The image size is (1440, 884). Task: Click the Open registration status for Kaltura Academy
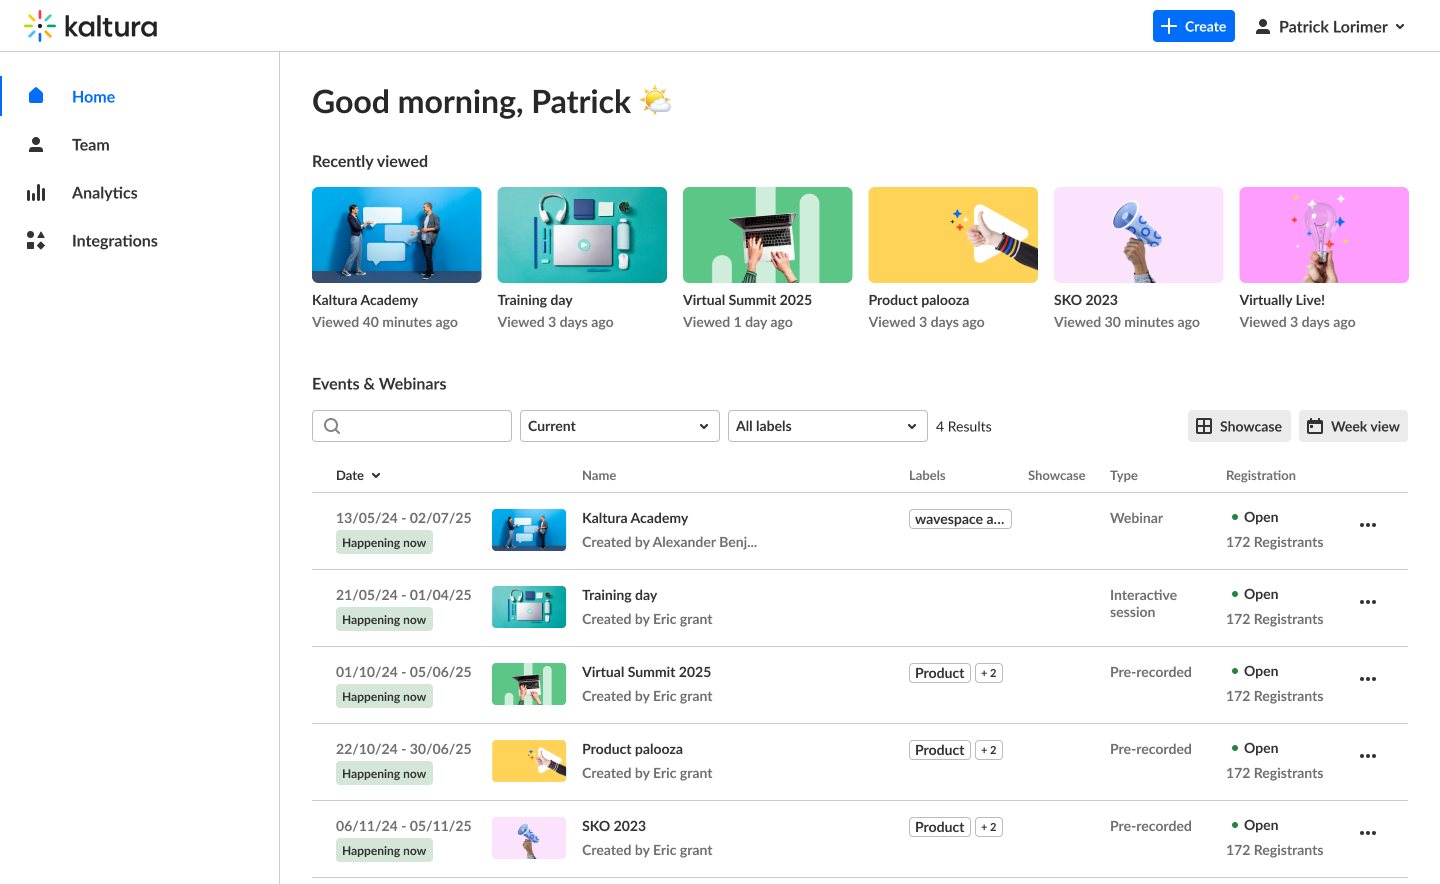1255,517
